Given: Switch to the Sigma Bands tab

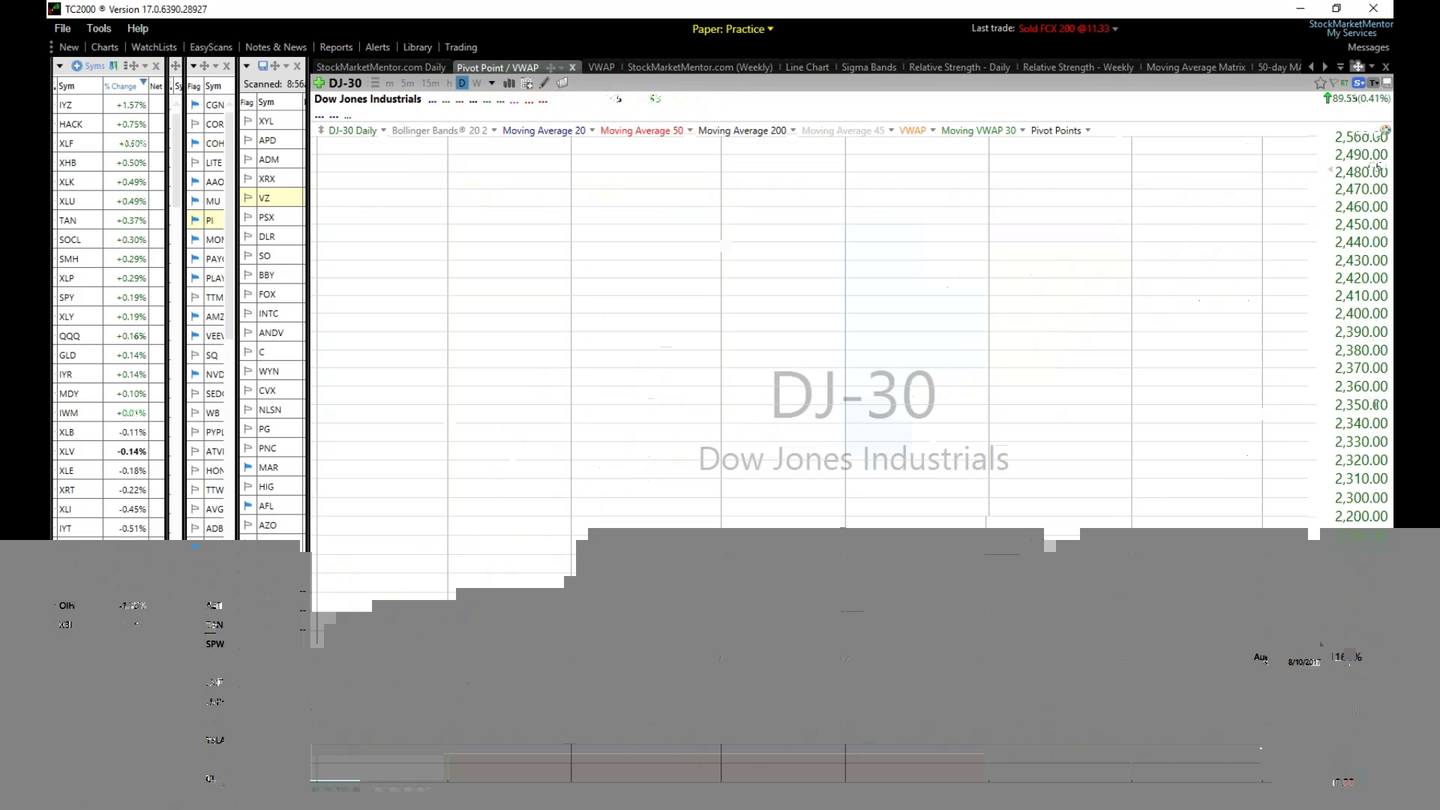Looking at the screenshot, I should 868,67.
